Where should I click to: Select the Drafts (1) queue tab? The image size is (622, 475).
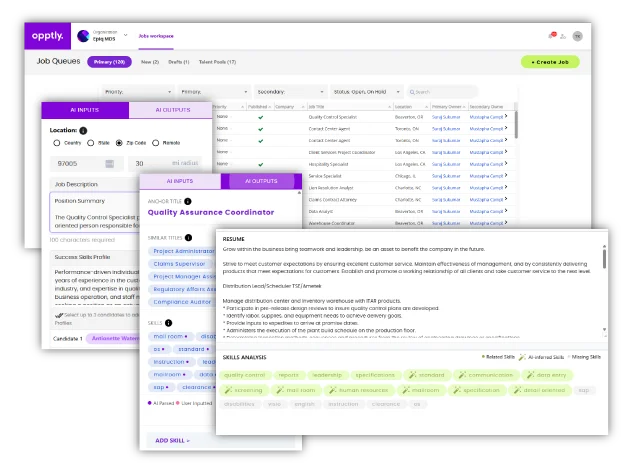pos(179,62)
